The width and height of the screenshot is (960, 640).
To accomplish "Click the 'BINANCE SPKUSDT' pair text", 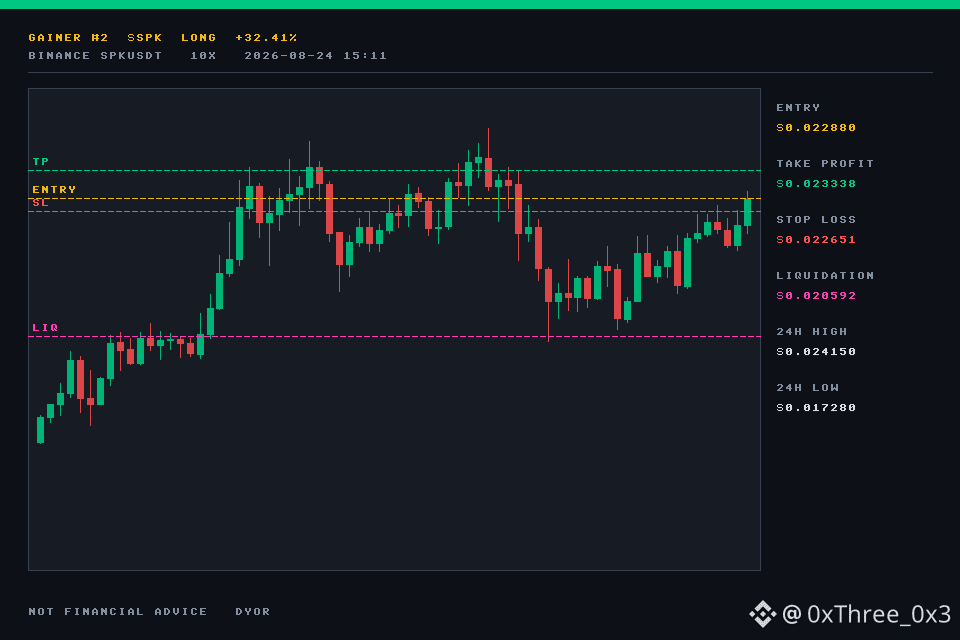I will pos(95,56).
